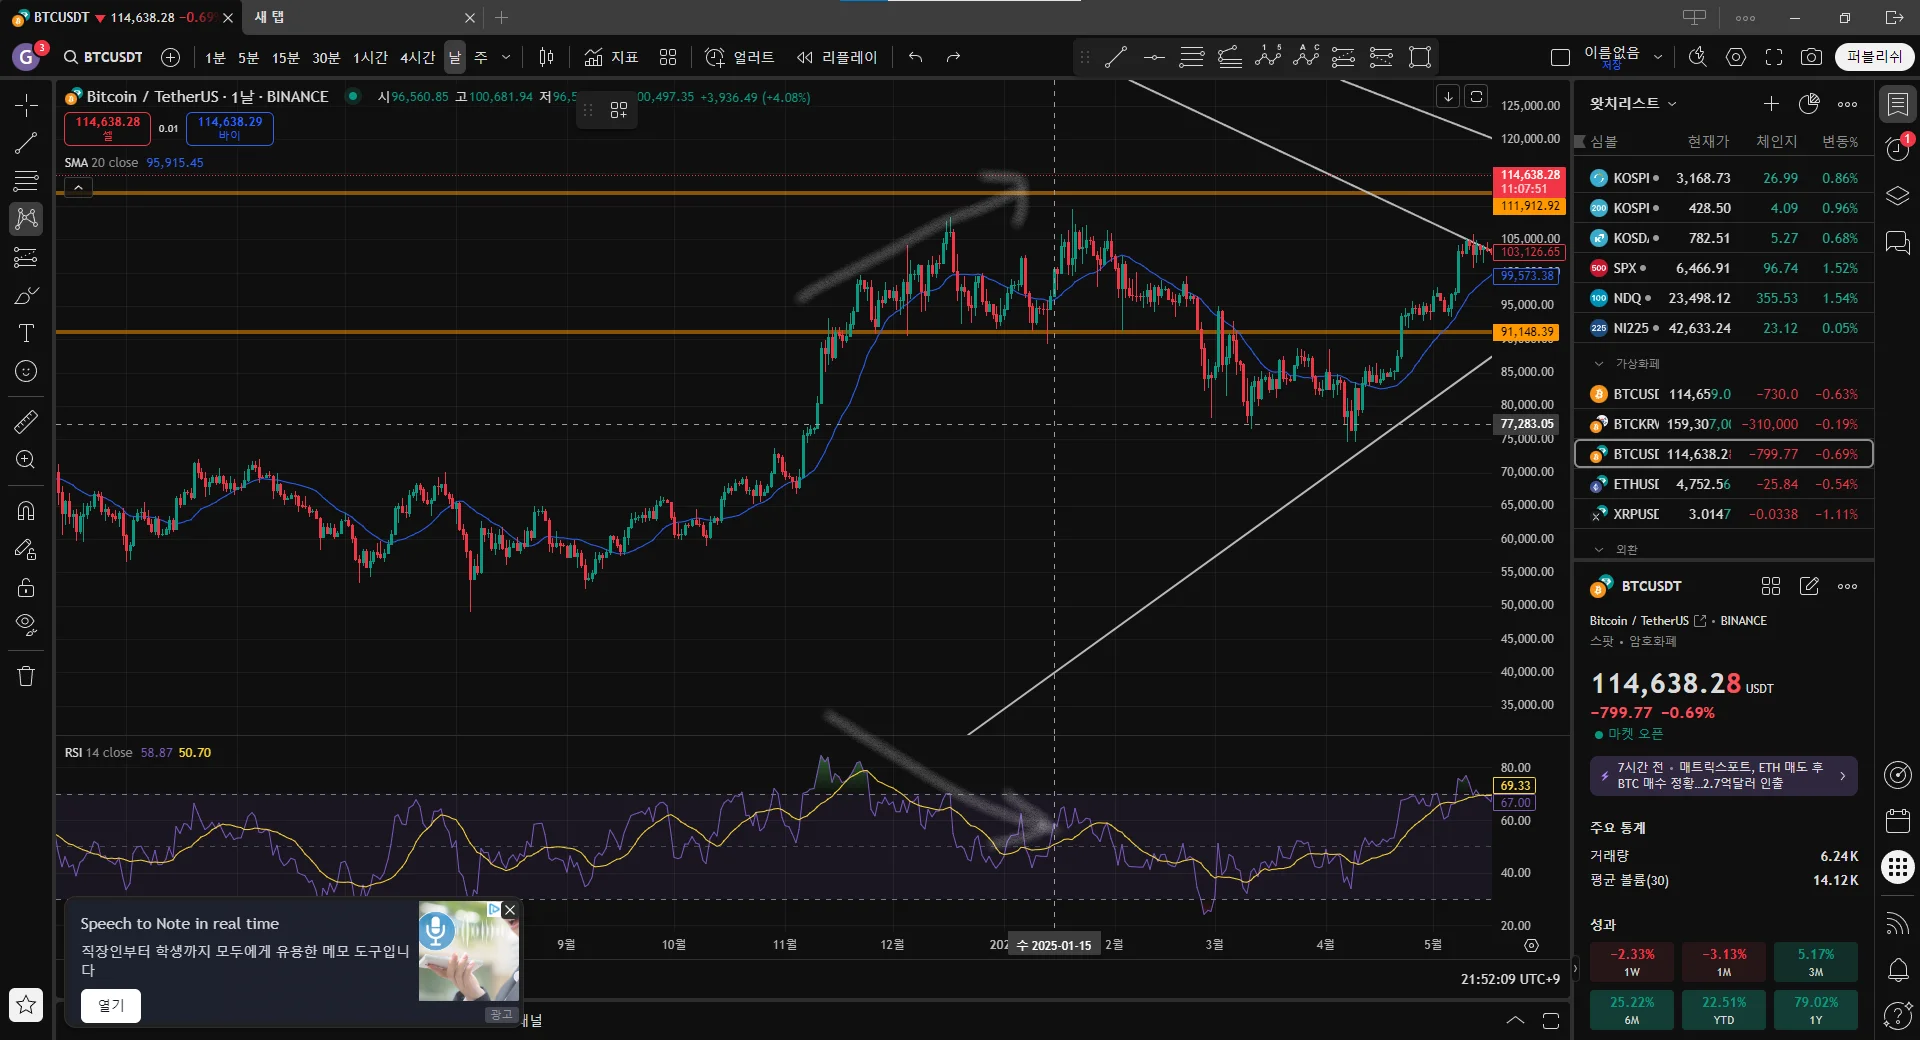Collapse the 가상화폐 watchlist section
This screenshot has height=1040, width=1920.
point(1598,364)
